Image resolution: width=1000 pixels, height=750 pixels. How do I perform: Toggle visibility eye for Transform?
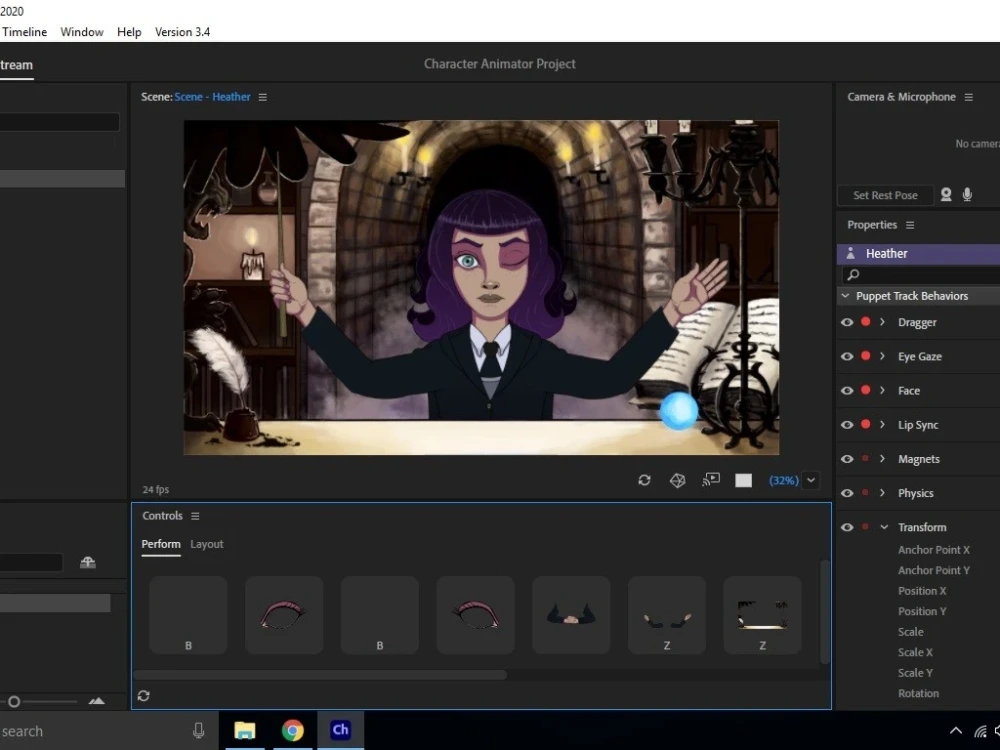tap(847, 527)
